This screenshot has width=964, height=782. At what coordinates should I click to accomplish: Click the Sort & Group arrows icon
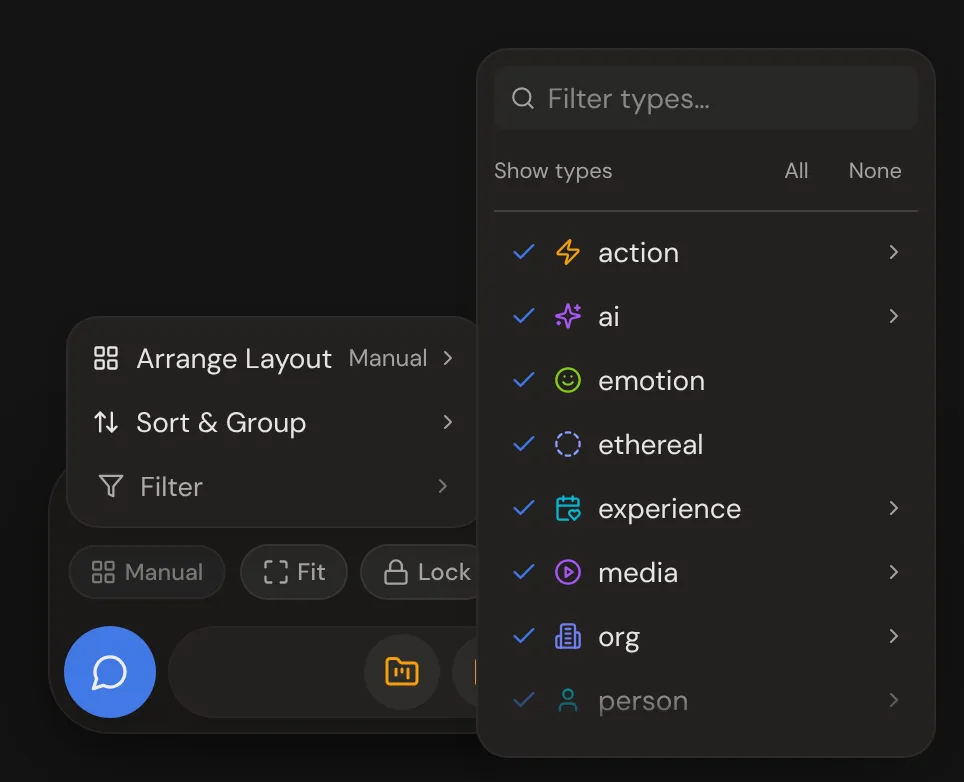pyautogui.click(x=106, y=422)
